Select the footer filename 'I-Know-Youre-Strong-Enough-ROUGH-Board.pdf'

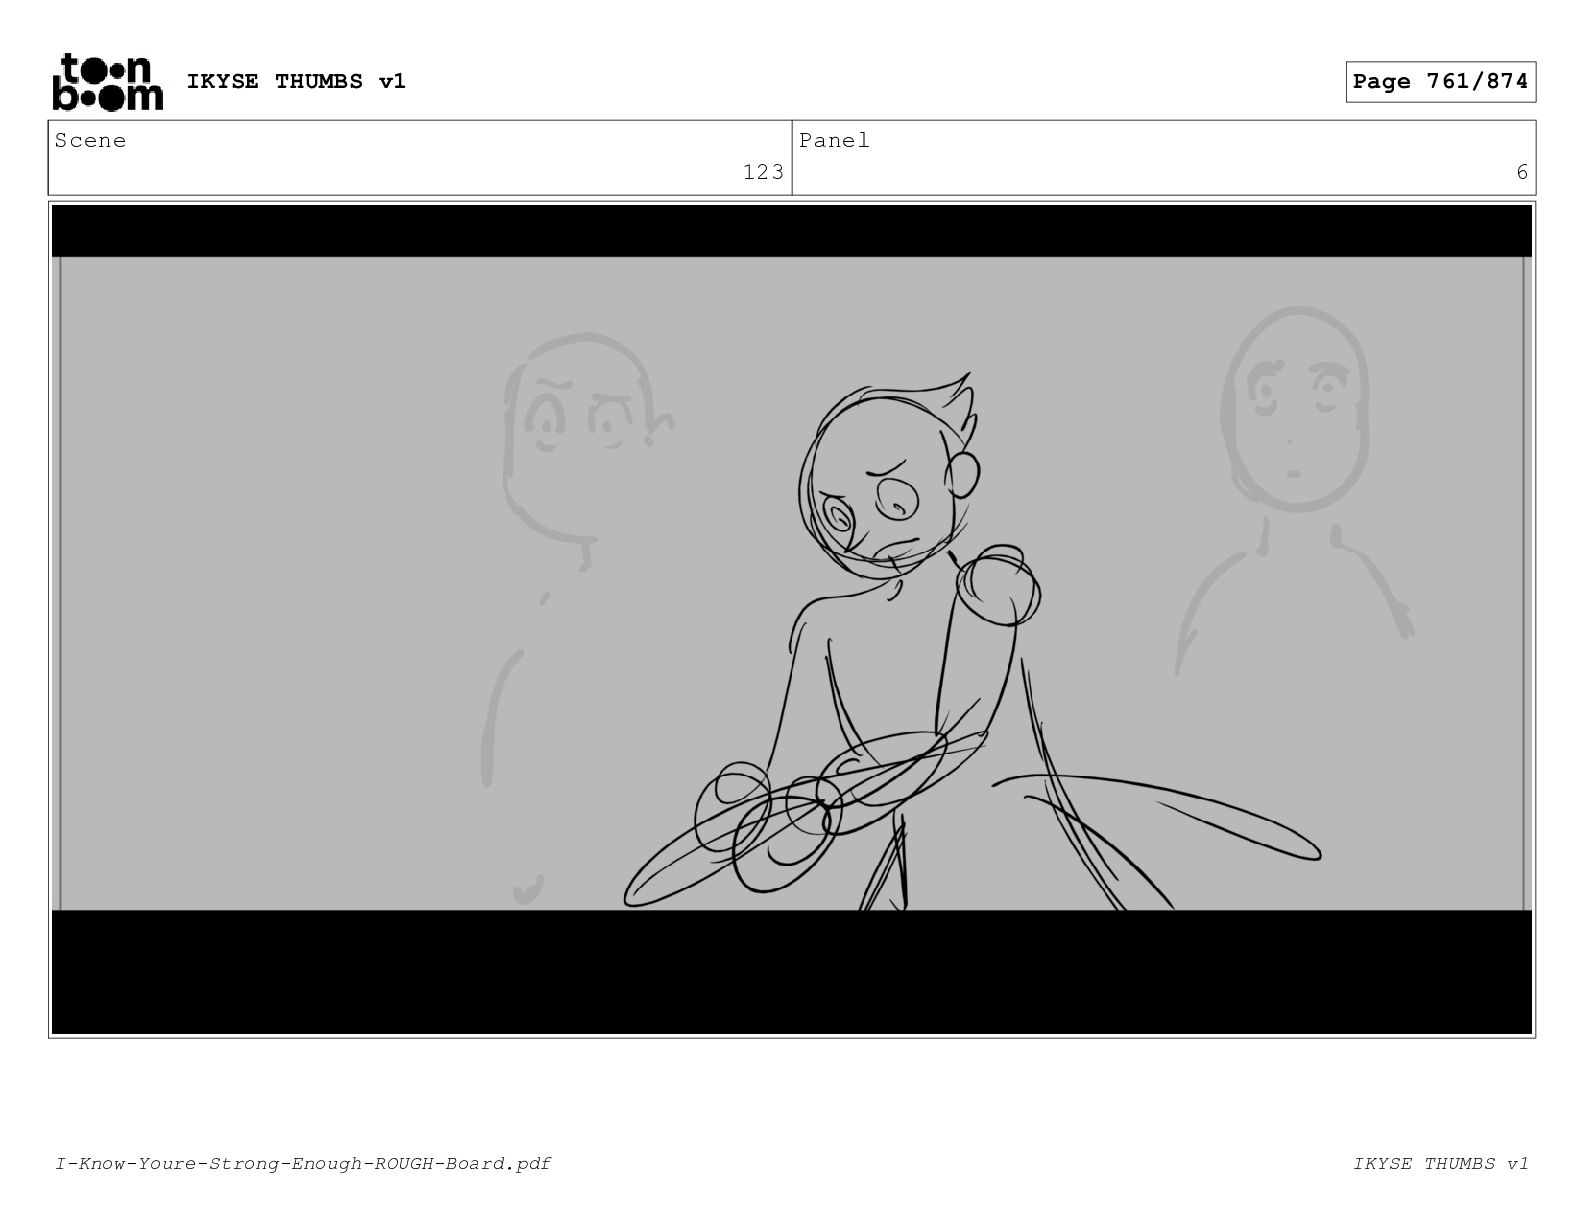(x=303, y=1163)
